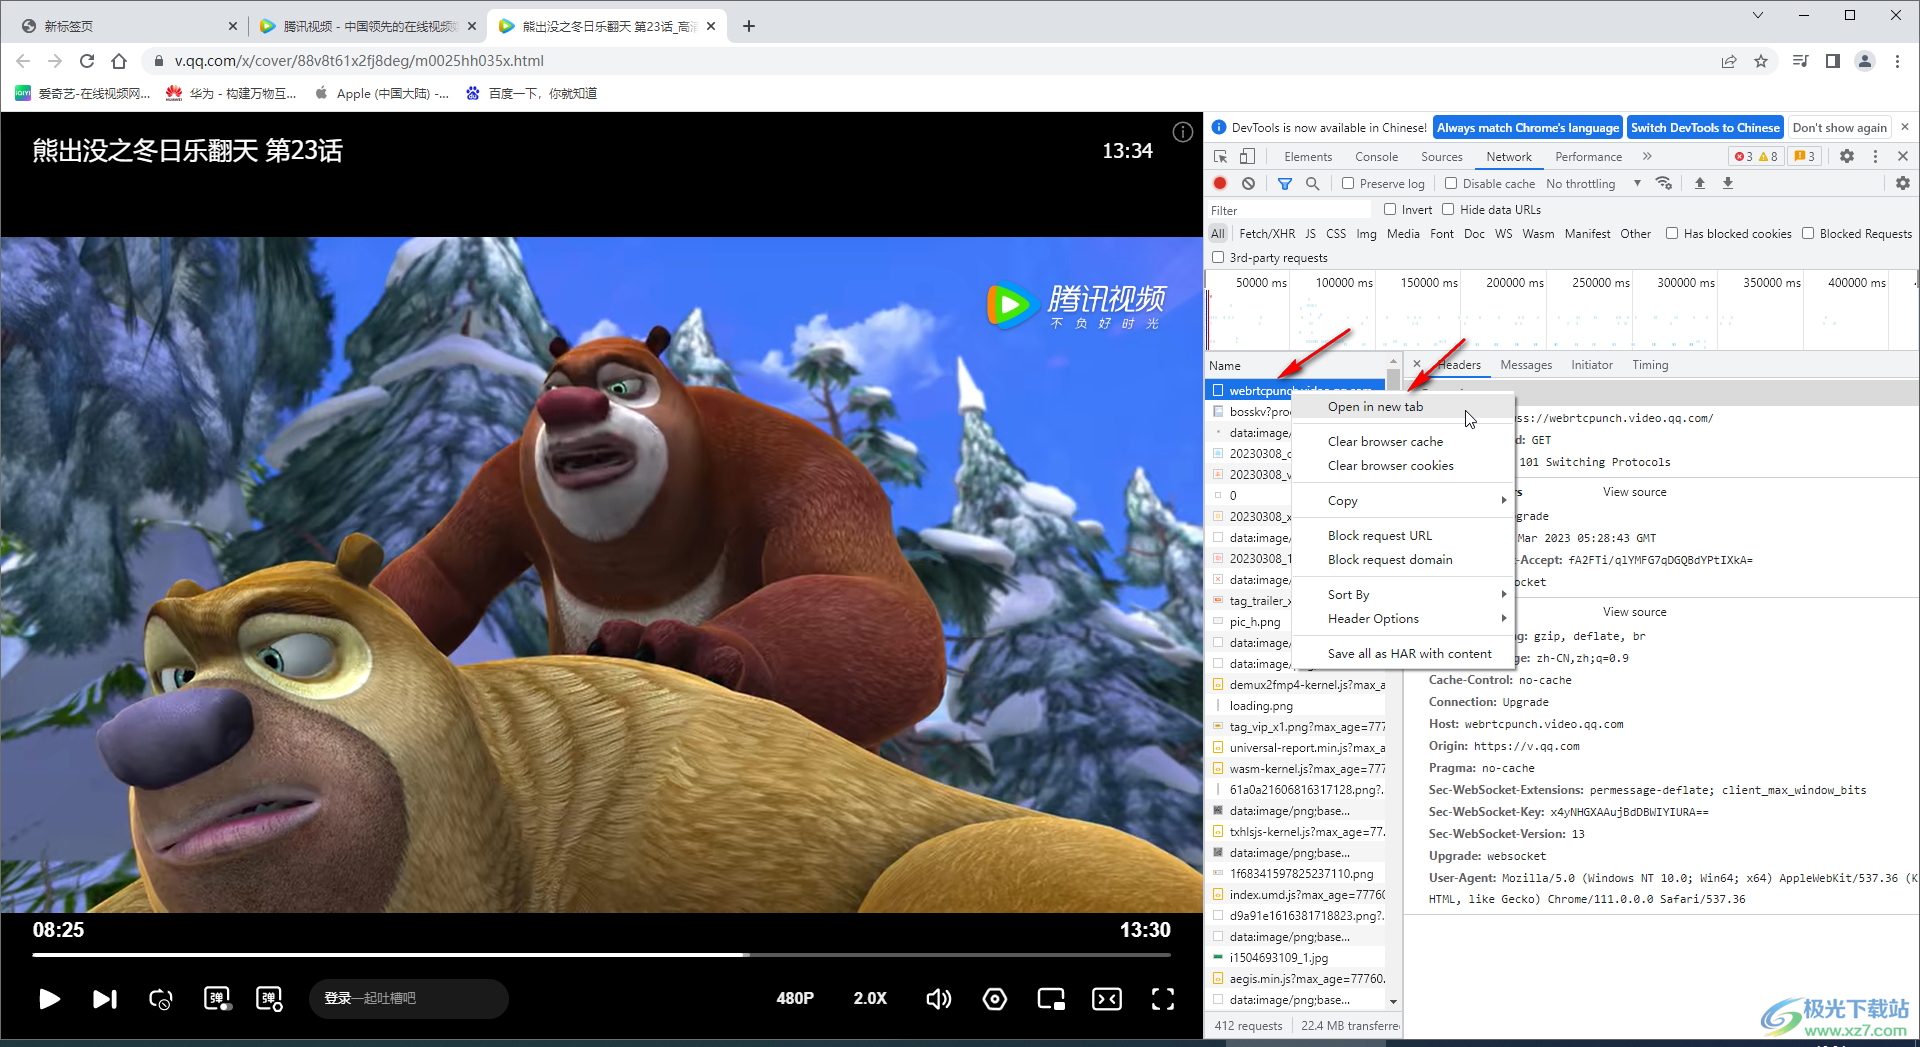Image resolution: width=1920 pixels, height=1047 pixels.
Task: Toggle device toolbar in DevTools
Action: click(x=1247, y=157)
